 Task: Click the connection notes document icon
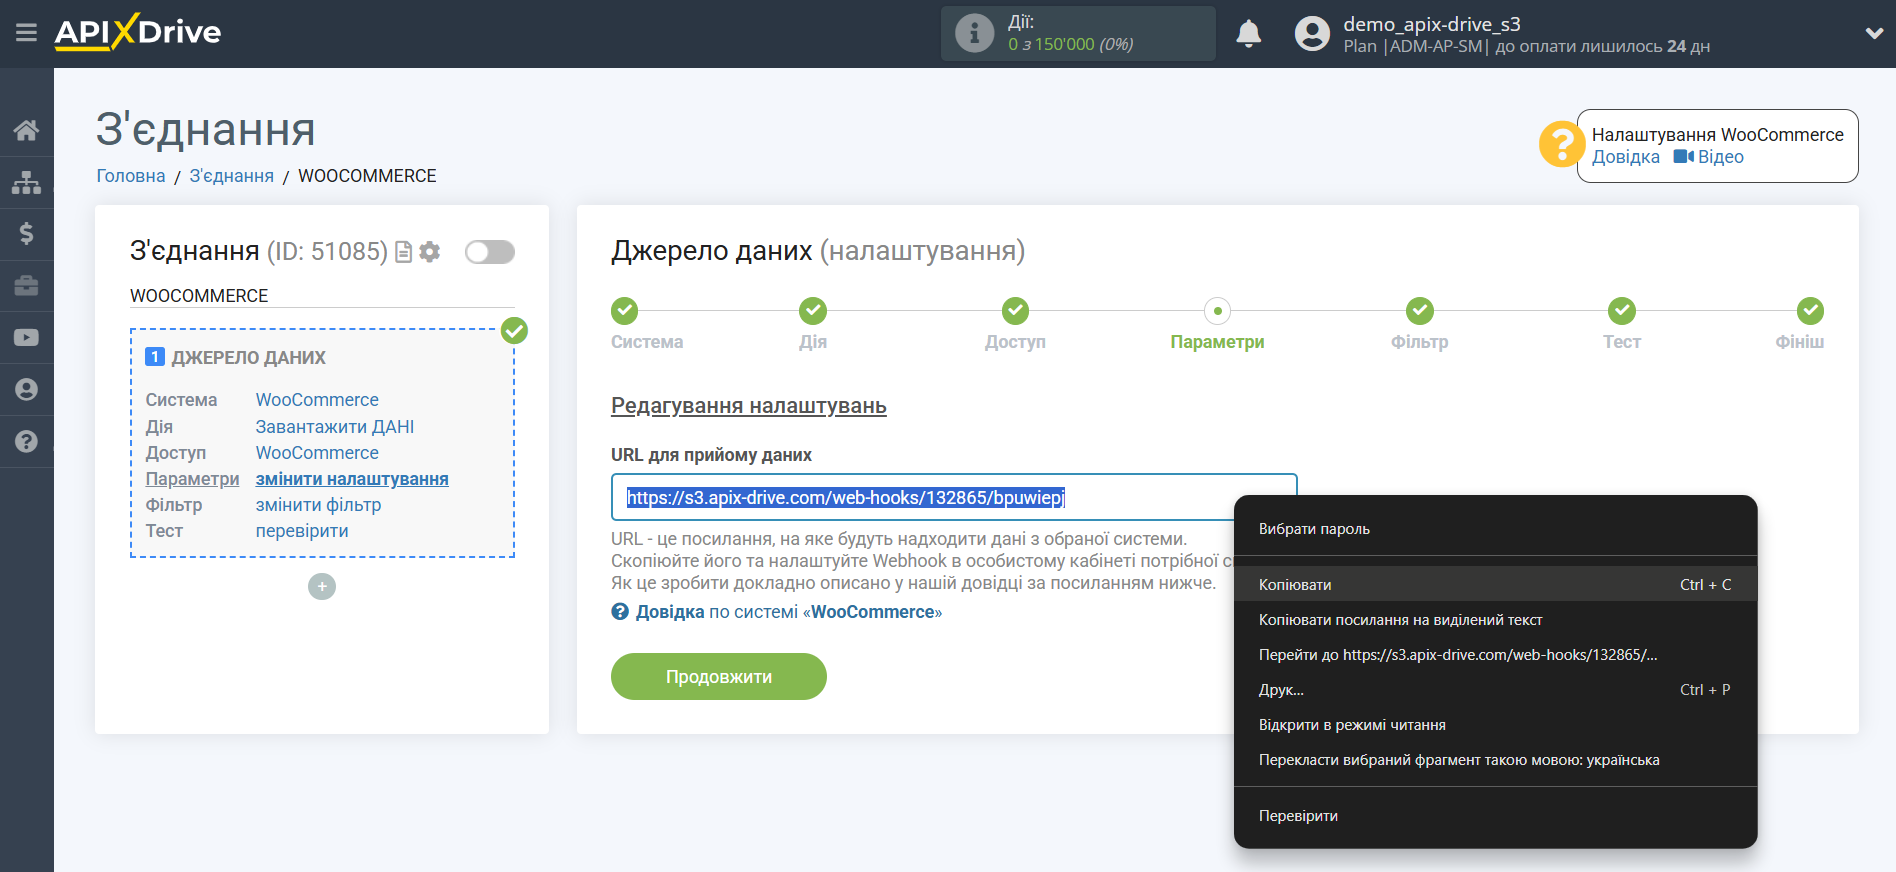[404, 252]
